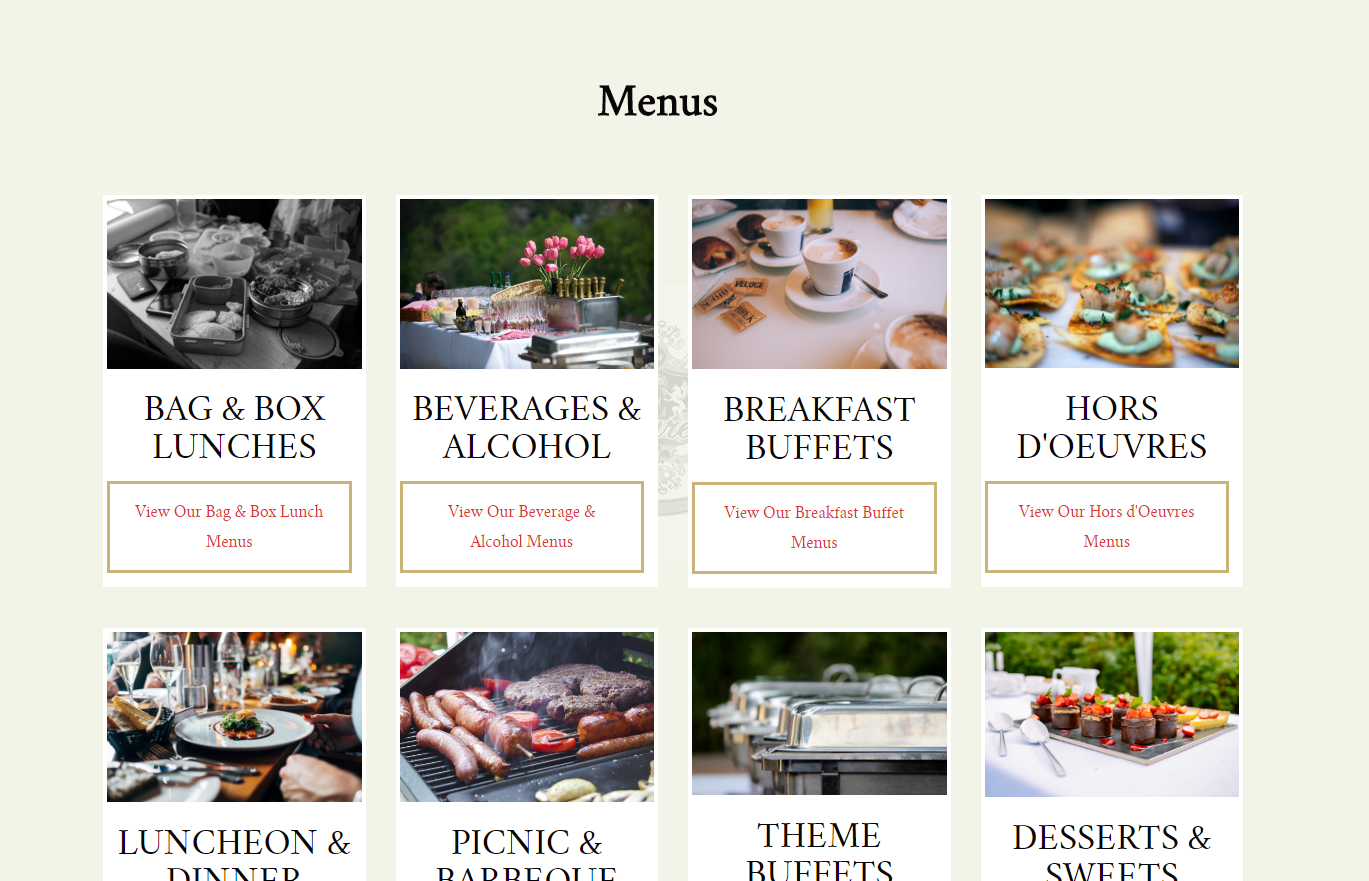Open the Picnic & Barbeque heading
Viewport: 1369px width, 881px height.
coord(527,853)
